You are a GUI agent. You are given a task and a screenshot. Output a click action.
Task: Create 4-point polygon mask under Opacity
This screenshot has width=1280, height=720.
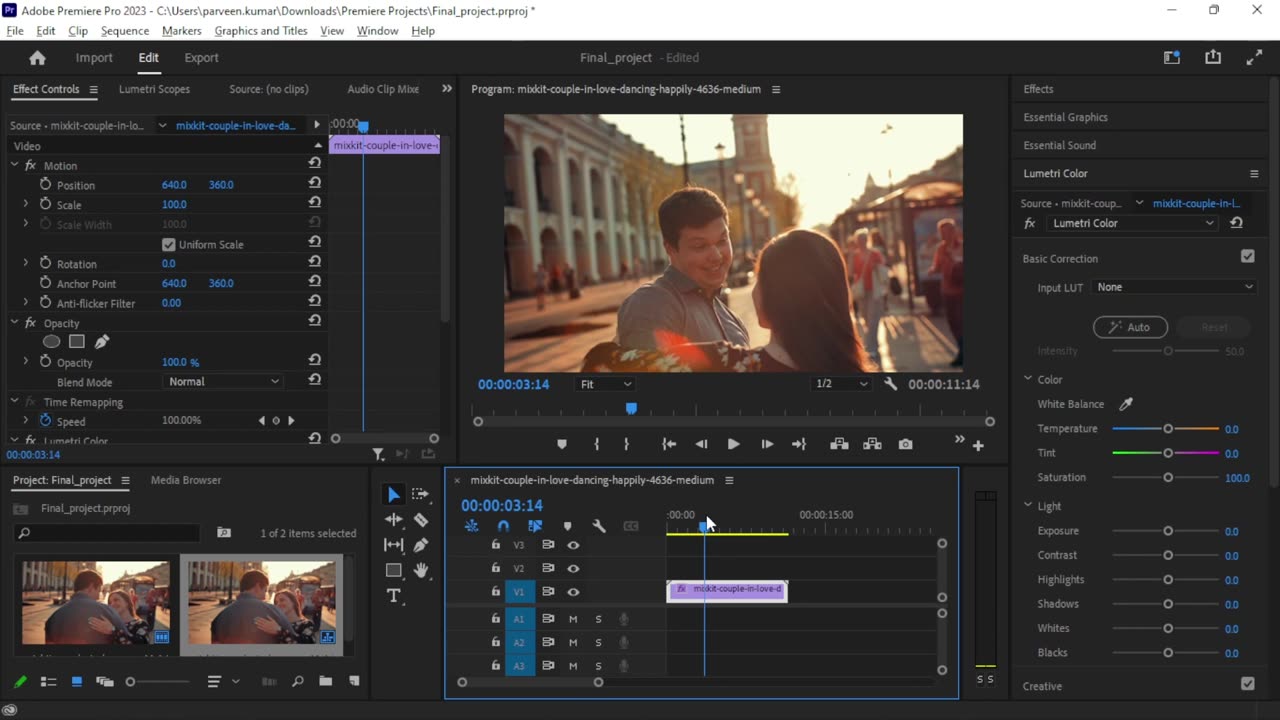(x=76, y=342)
